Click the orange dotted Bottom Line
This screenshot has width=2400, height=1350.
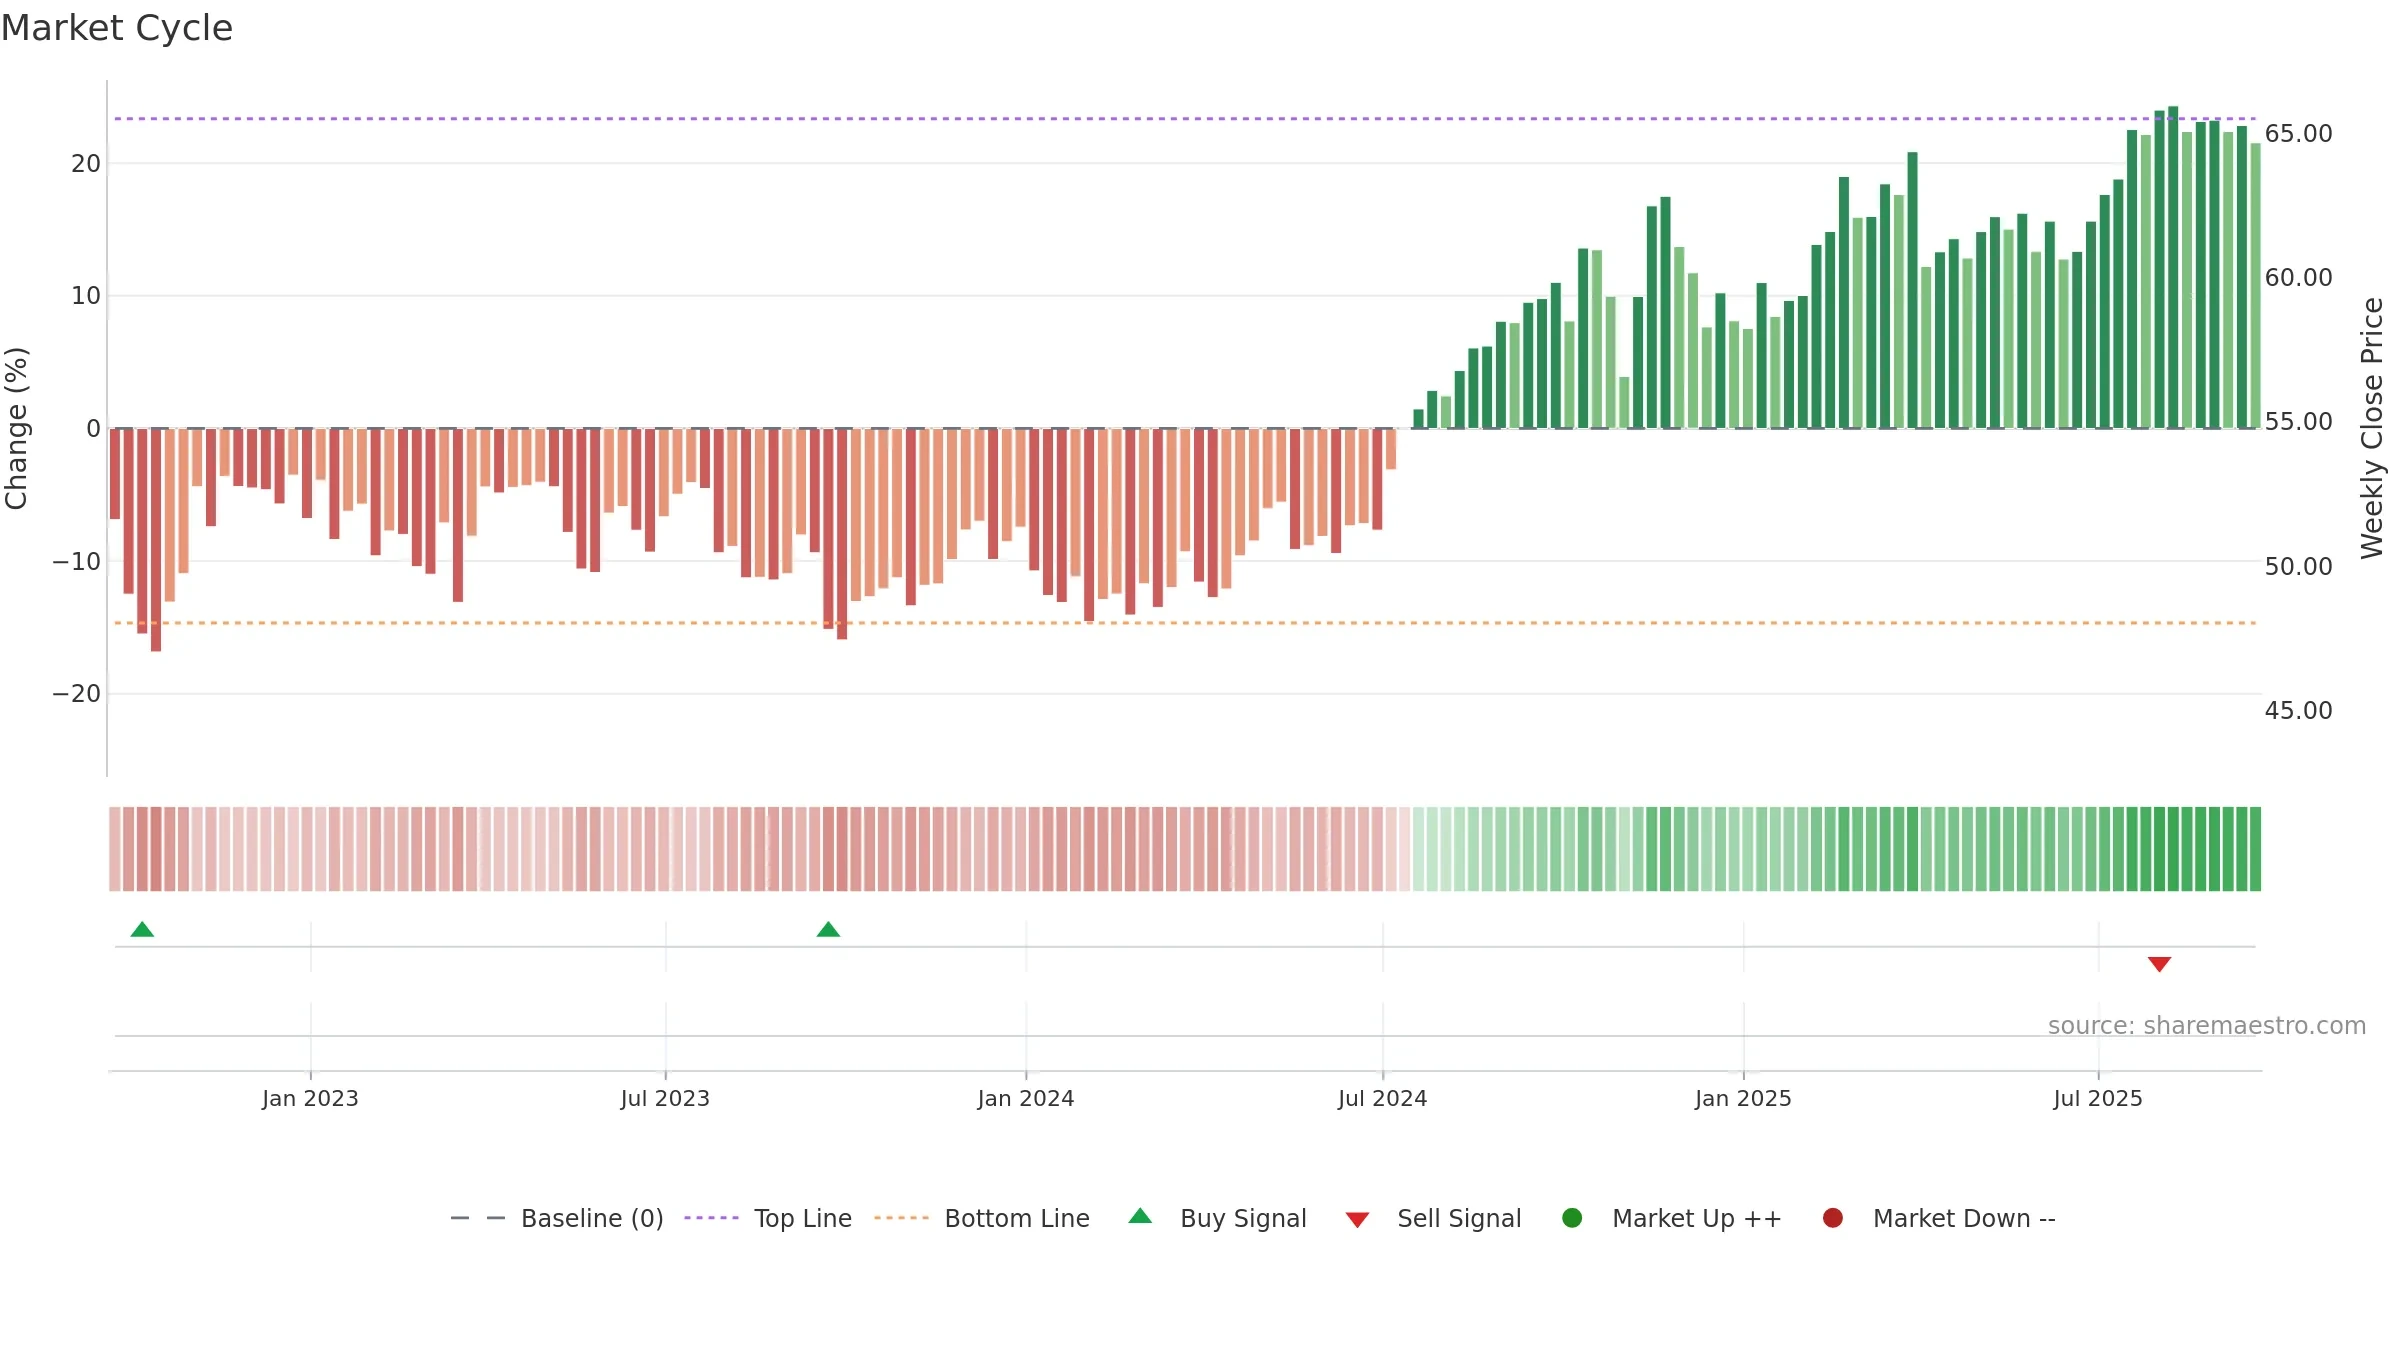point(1185,623)
